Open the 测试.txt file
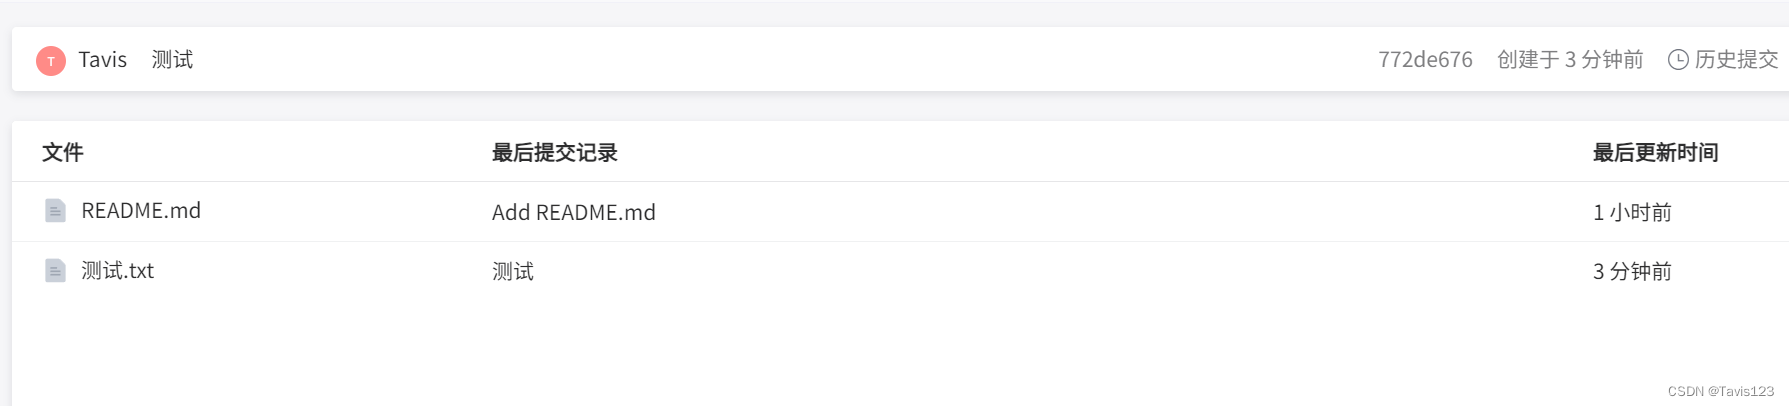Viewport: 1789px width, 406px height. click(118, 271)
